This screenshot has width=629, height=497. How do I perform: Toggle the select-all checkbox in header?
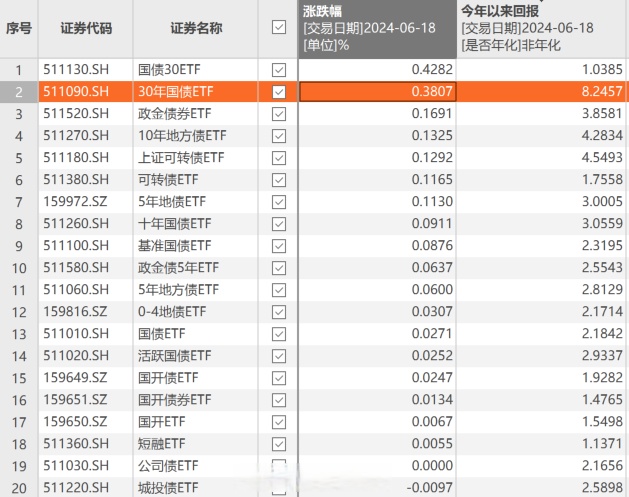(279, 27)
